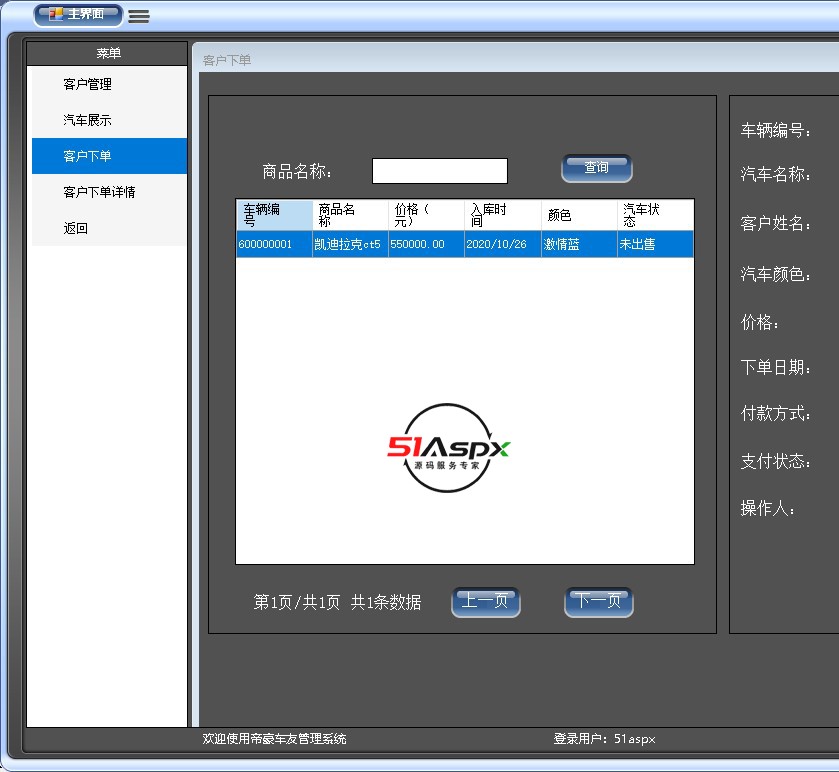
Task: Open 客户管理 from the sidebar menu
Action: point(88,84)
